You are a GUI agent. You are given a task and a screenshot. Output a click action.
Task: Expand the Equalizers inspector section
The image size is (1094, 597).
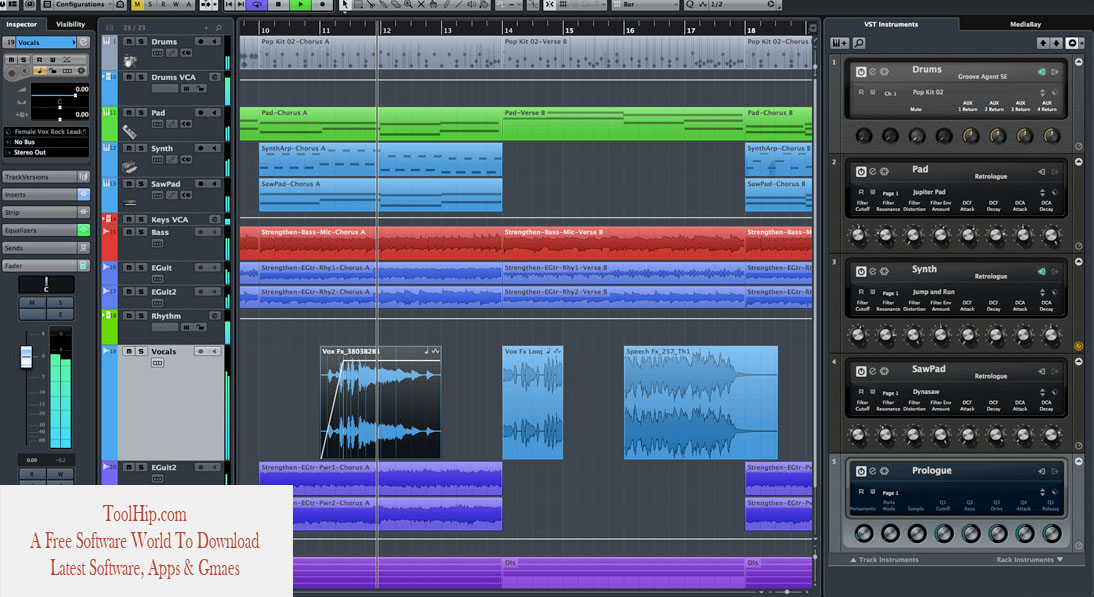[x=39, y=230]
